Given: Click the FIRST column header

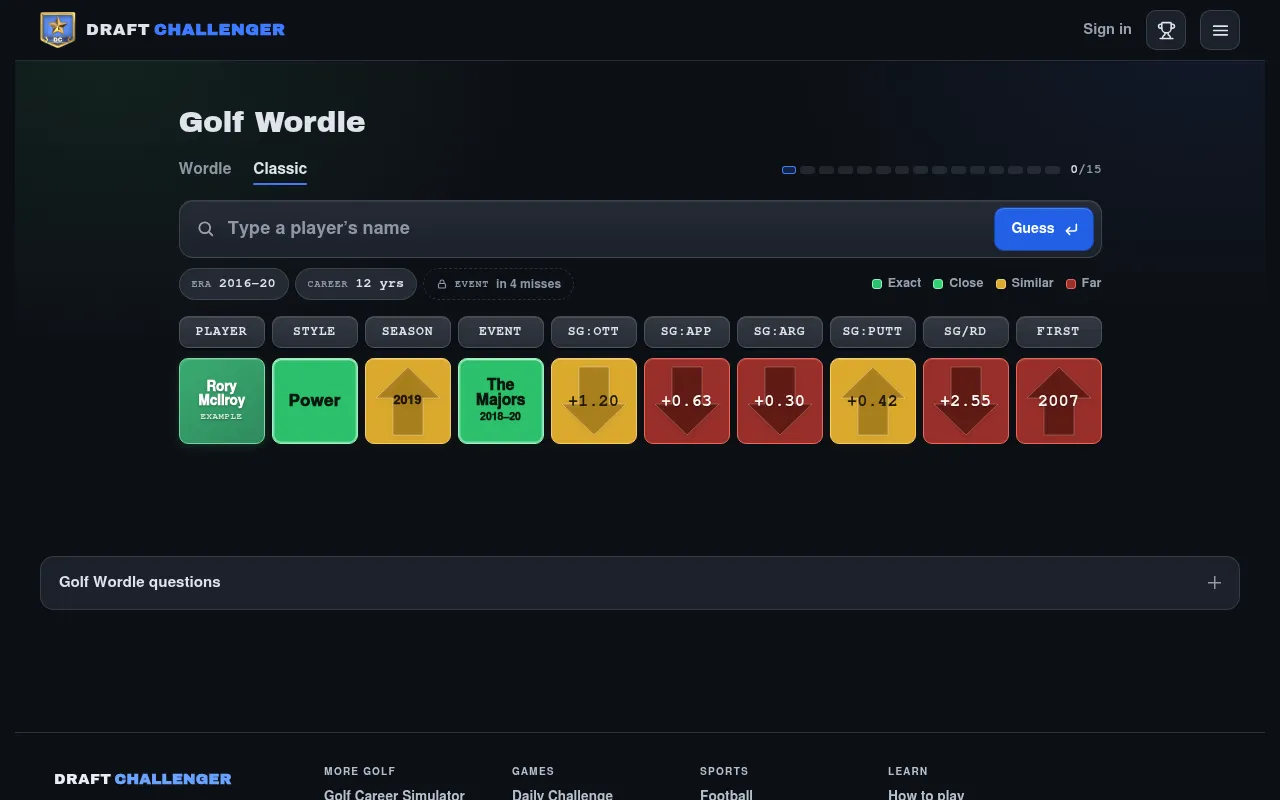Looking at the screenshot, I should [x=1059, y=332].
